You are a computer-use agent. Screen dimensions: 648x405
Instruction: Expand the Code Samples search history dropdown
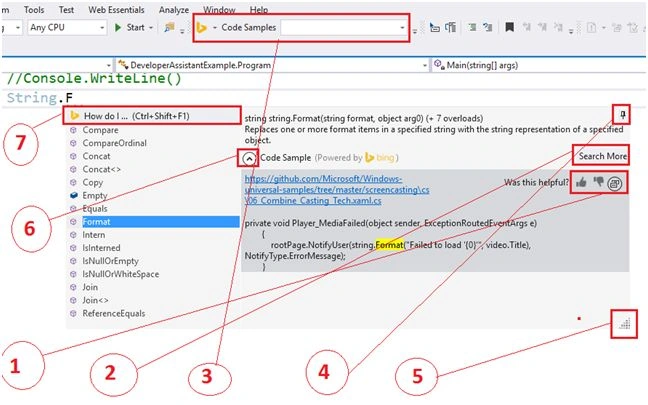coord(402,28)
